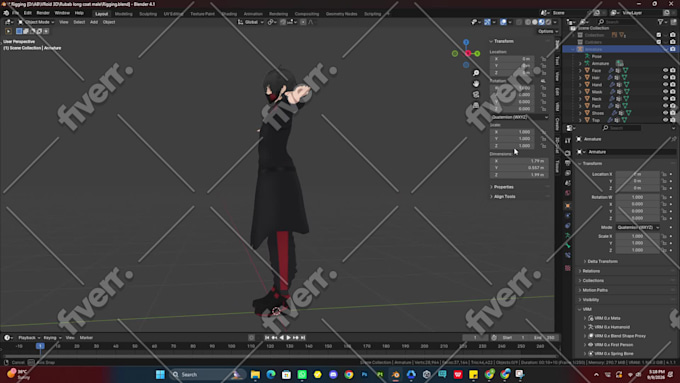
Task: Click the green Y axis gizmo handle
Action: (477, 53)
